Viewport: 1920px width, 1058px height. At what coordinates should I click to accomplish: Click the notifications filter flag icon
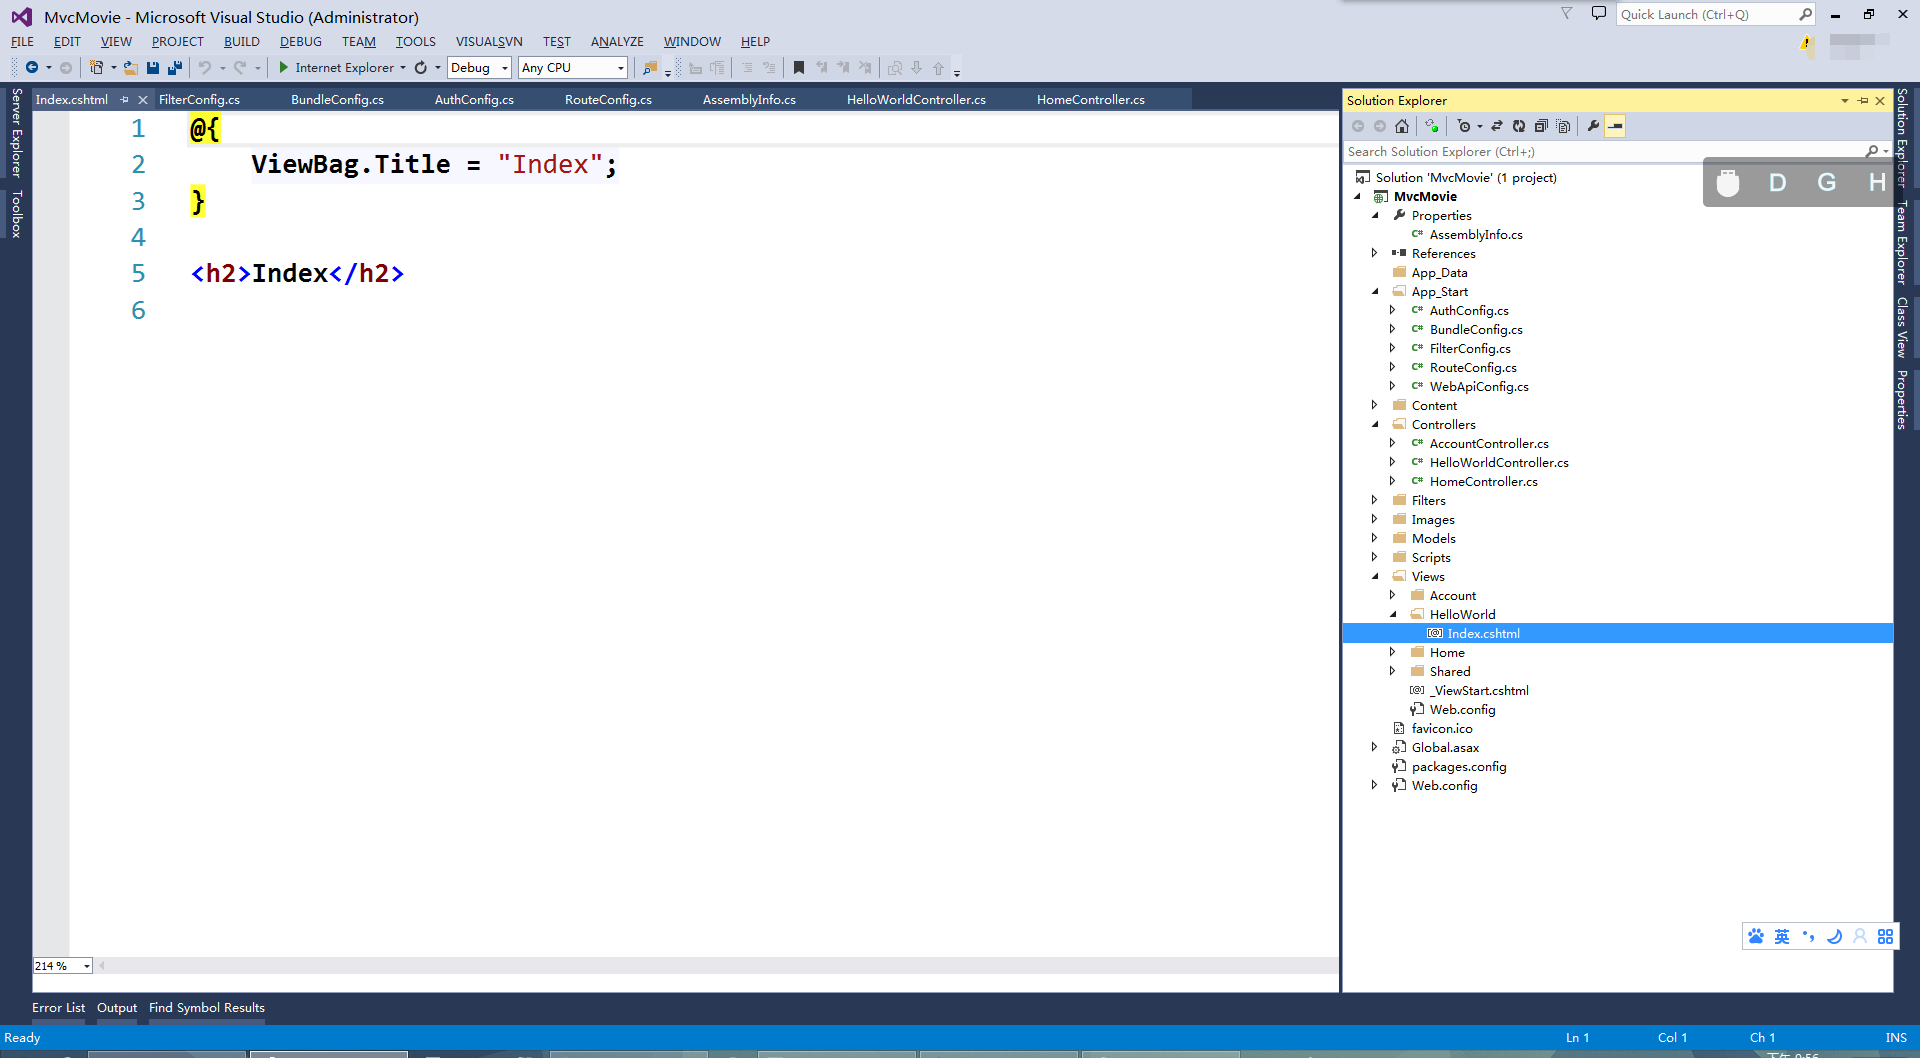click(x=1567, y=14)
